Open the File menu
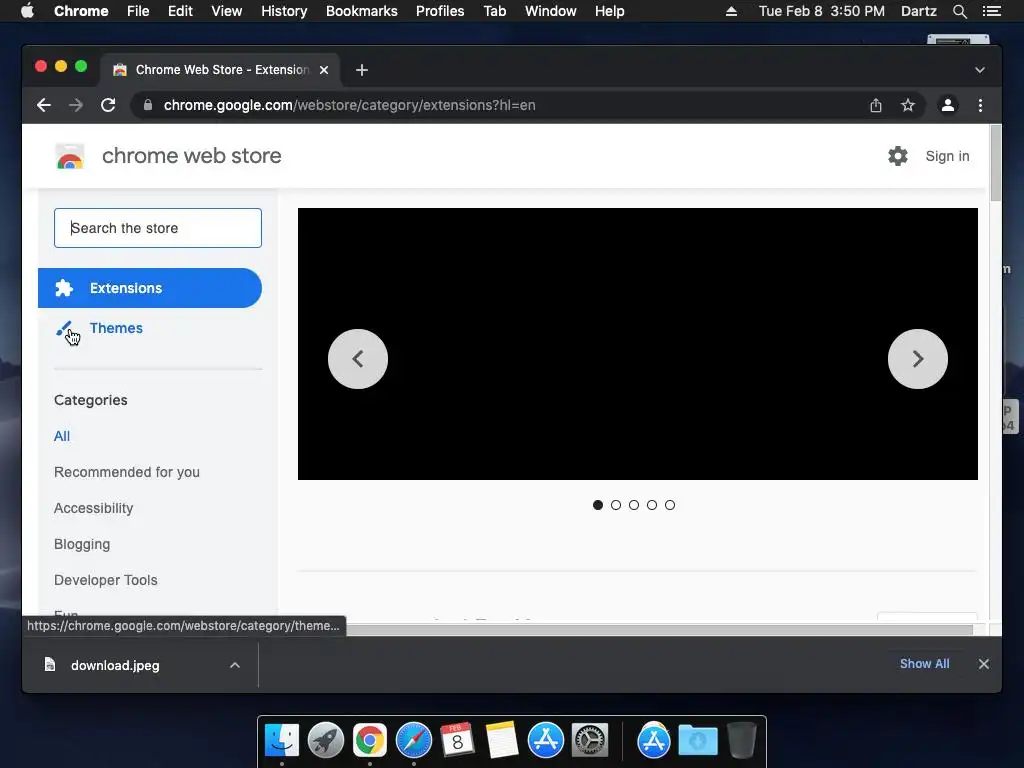The width and height of the screenshot is (1024, 768). pos(138,11)
